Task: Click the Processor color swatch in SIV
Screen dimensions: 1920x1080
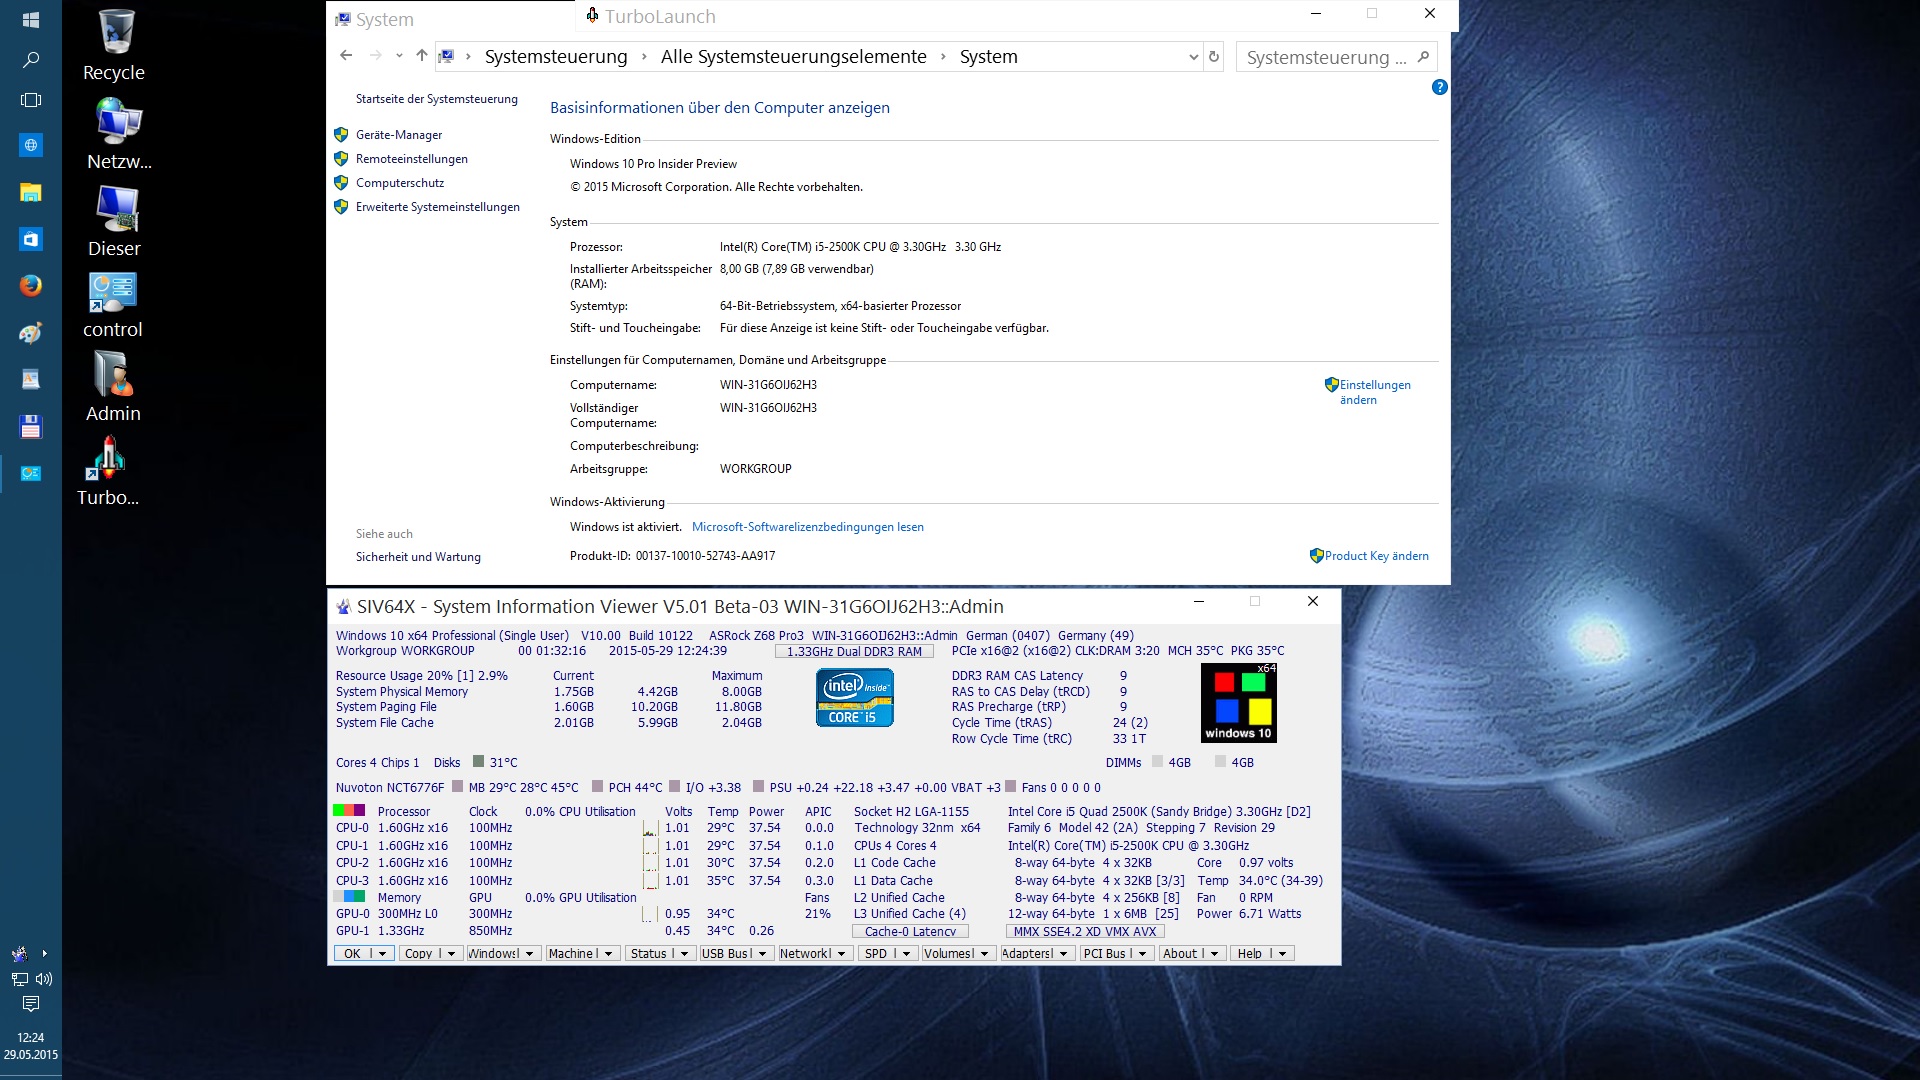Action: 349,811
